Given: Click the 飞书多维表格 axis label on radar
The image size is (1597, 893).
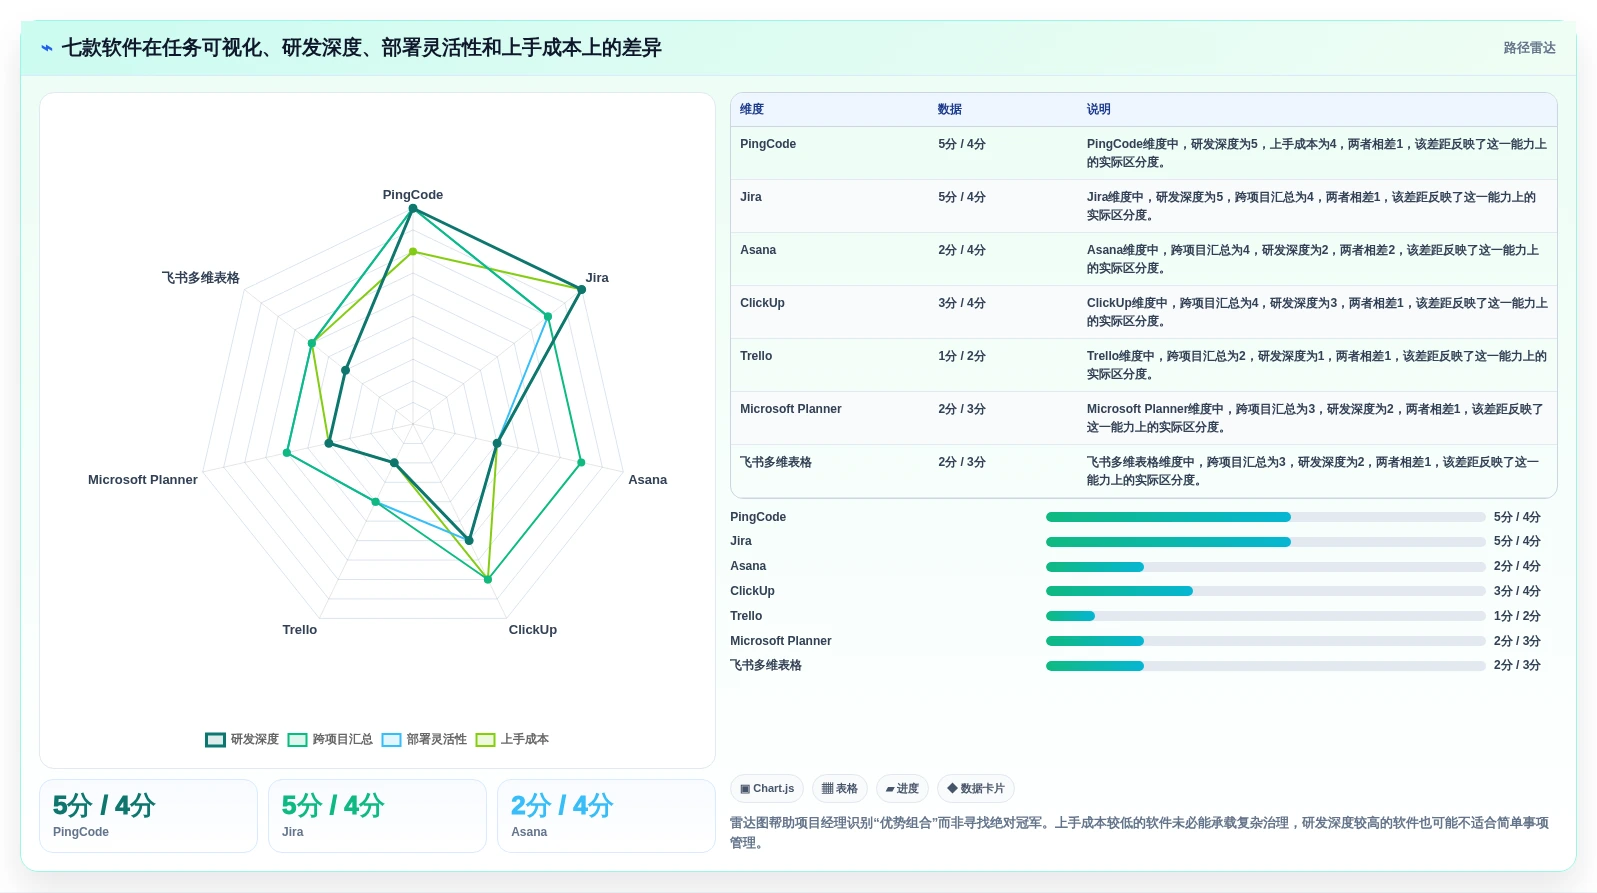Looking at the screenshot, I should point(201,278).
